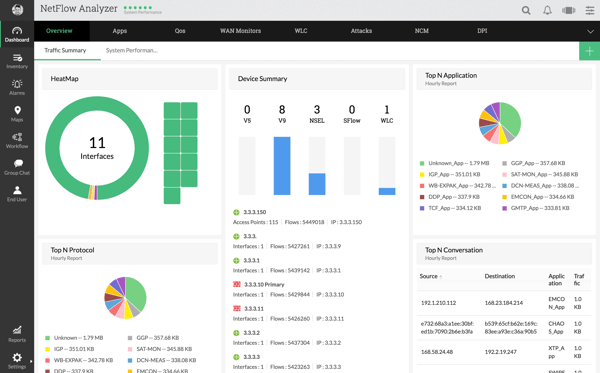Click the V9 blue bar
Image resolution: width=600 pixels, height=373 pixels.
tap(282, 166)
